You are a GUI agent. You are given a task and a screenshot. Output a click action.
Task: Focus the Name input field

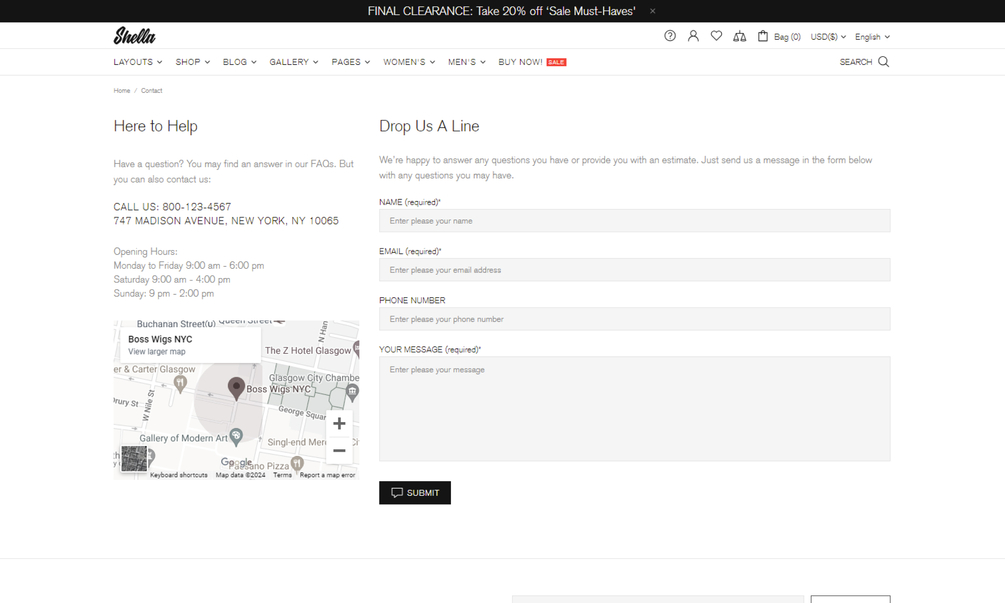pos(635,220)
